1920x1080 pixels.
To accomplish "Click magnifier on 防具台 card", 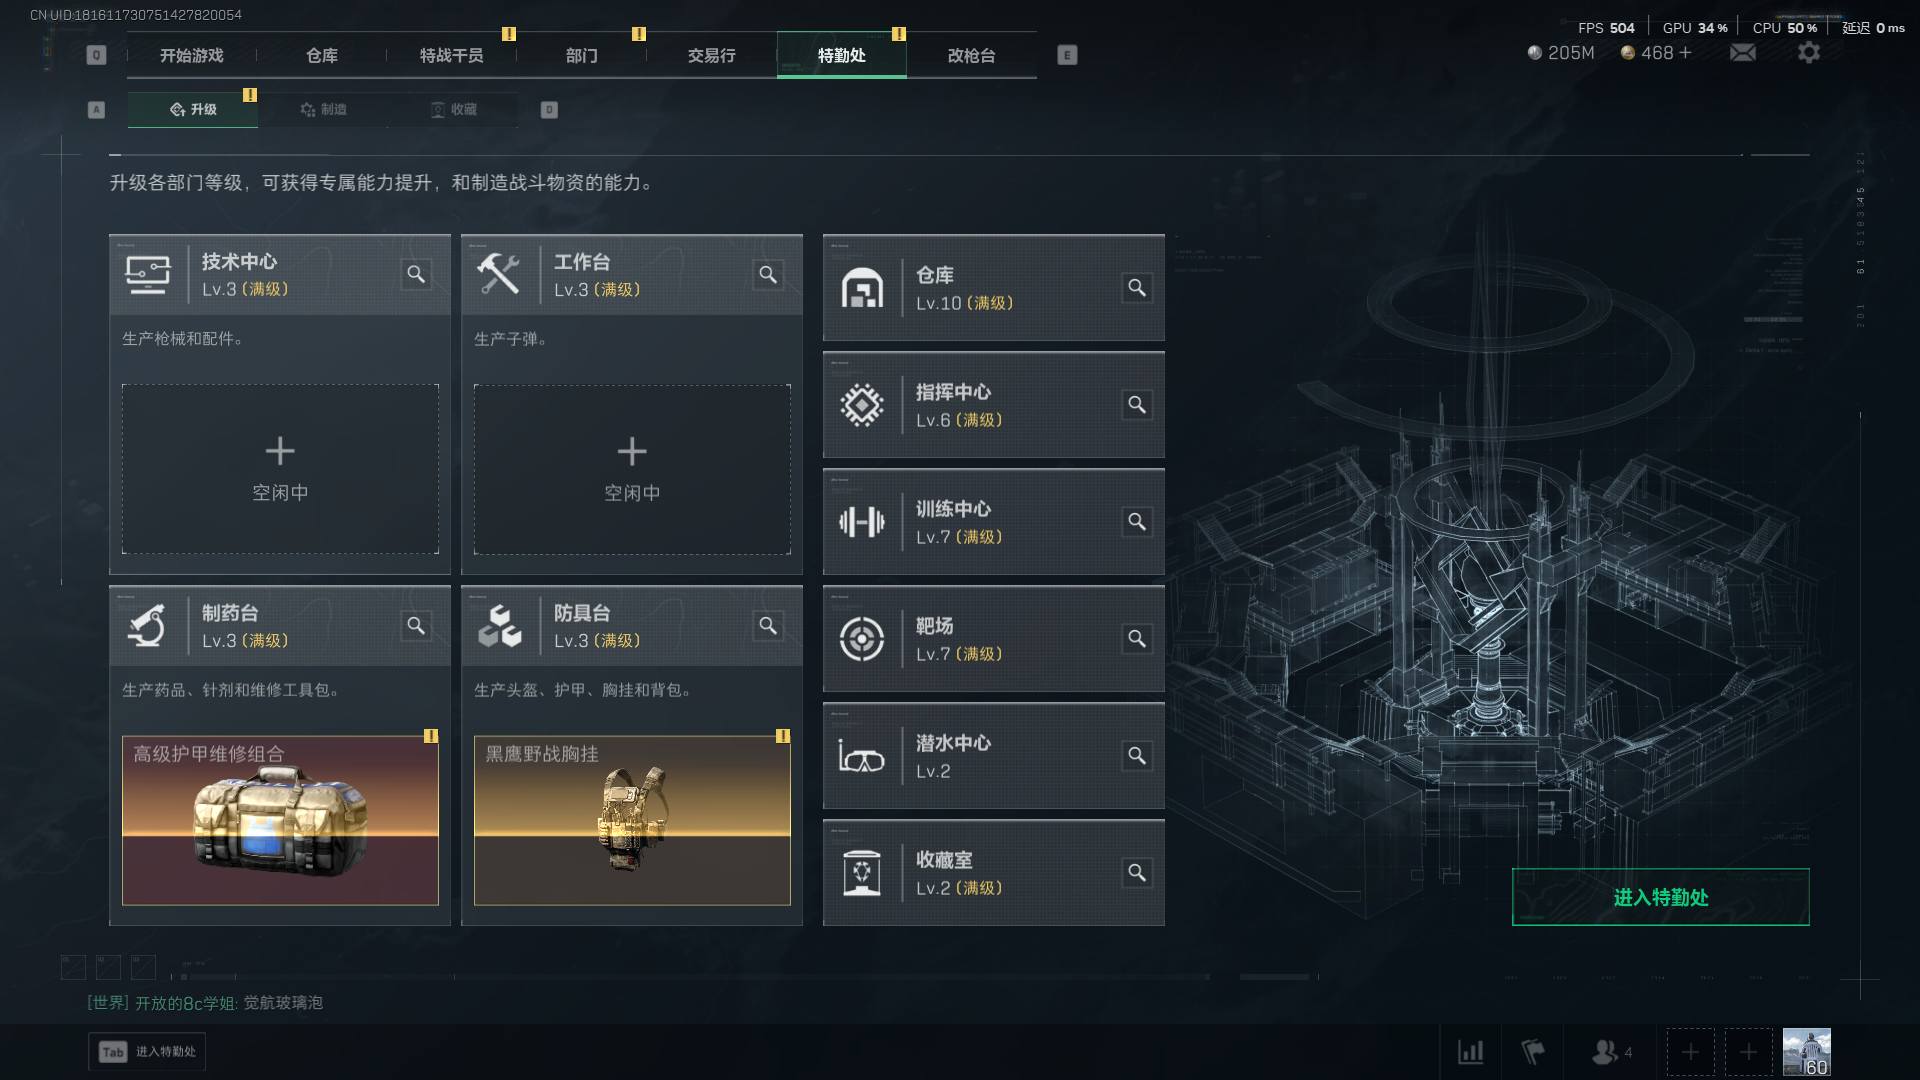I will (768, 626).
